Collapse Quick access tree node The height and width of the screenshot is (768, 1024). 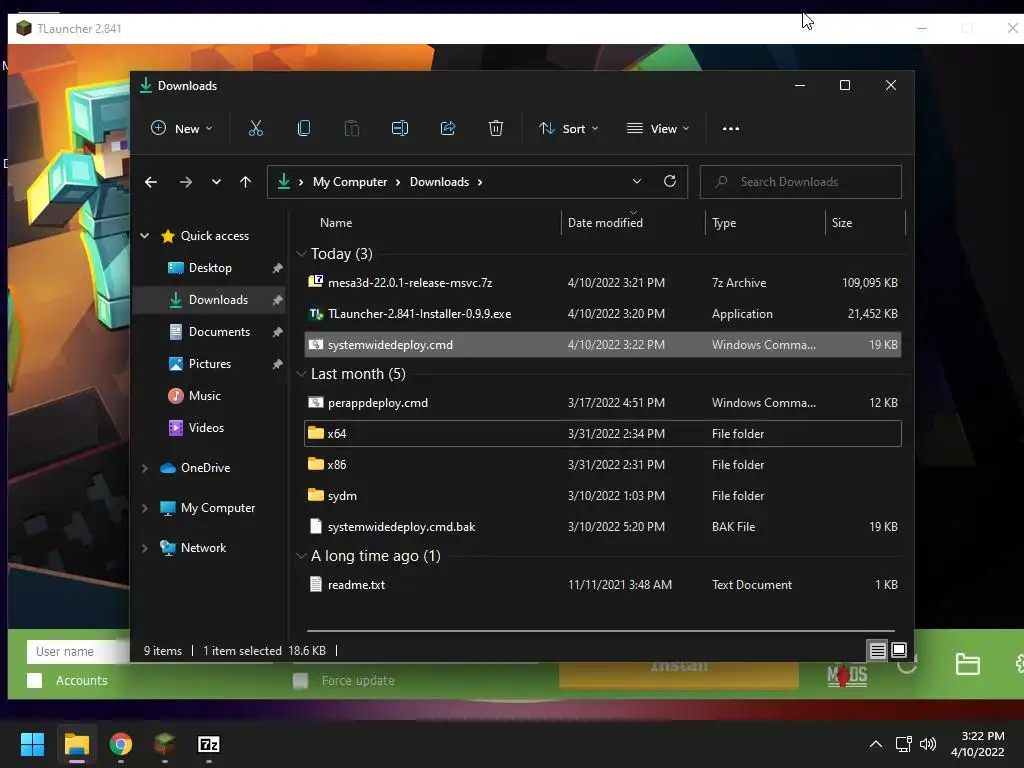pos(145,236)
